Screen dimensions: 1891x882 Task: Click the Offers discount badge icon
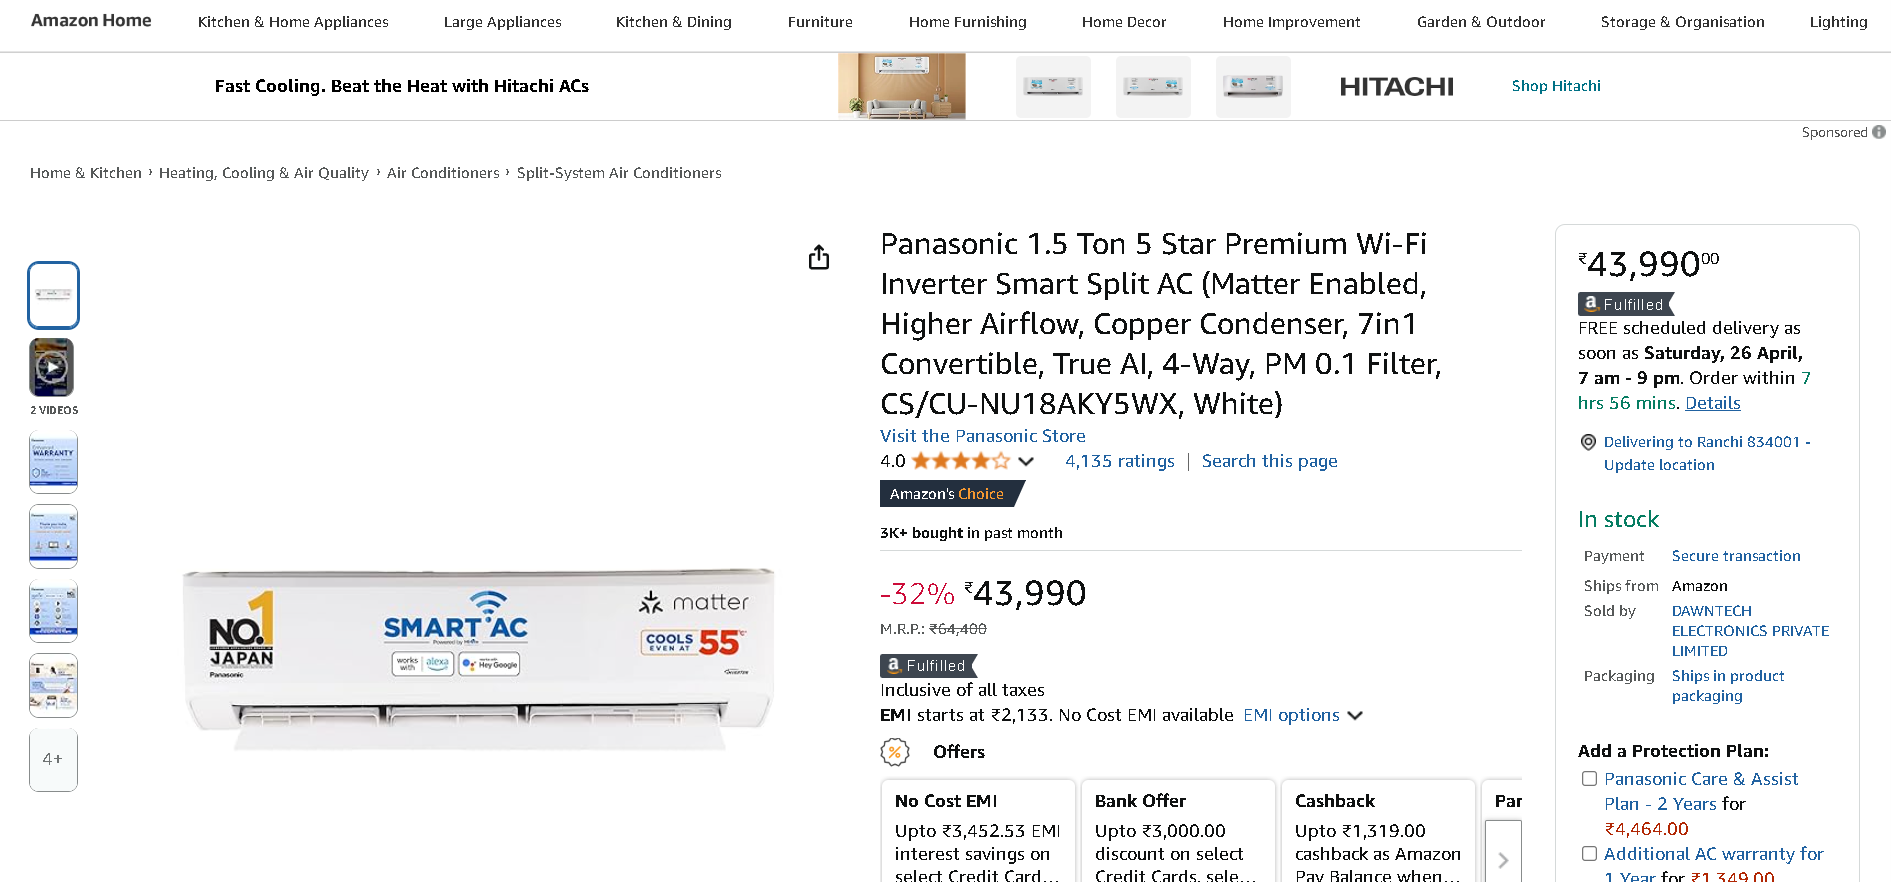point(895,752)
